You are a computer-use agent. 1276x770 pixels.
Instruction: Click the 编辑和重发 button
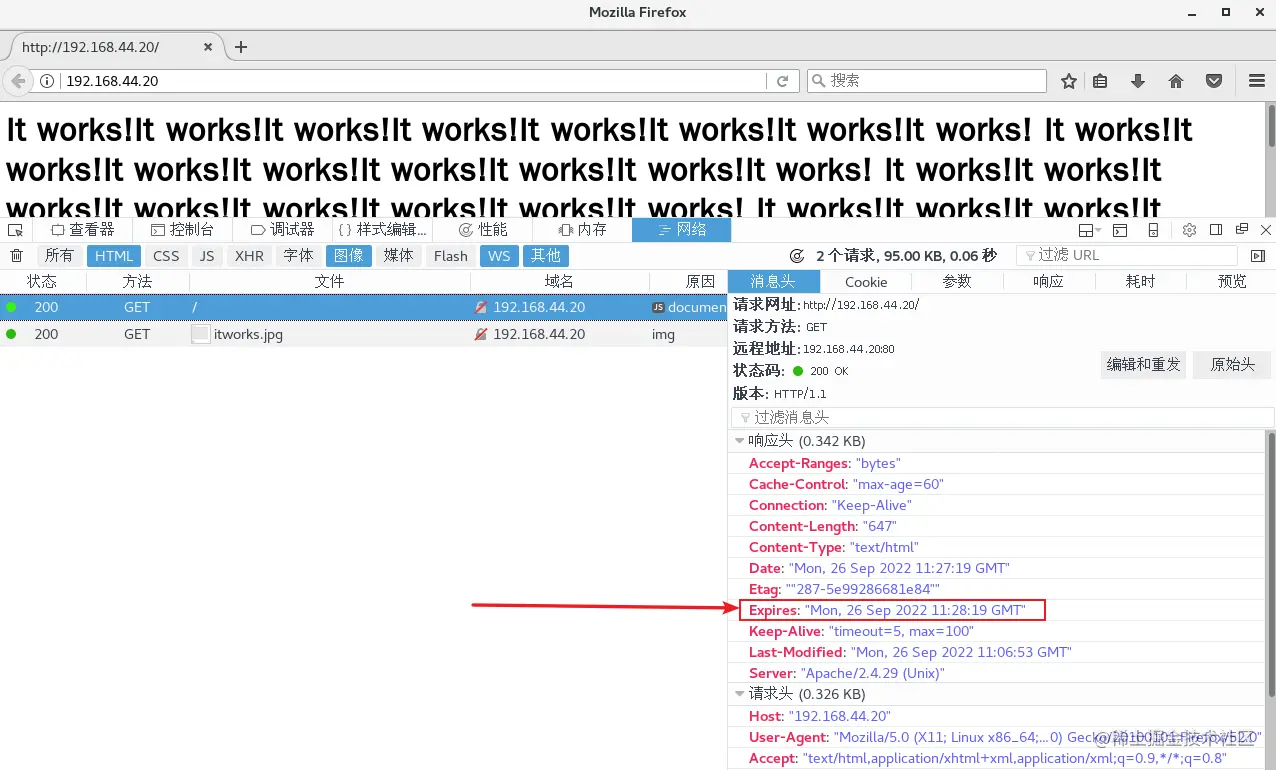[1143, 365]
